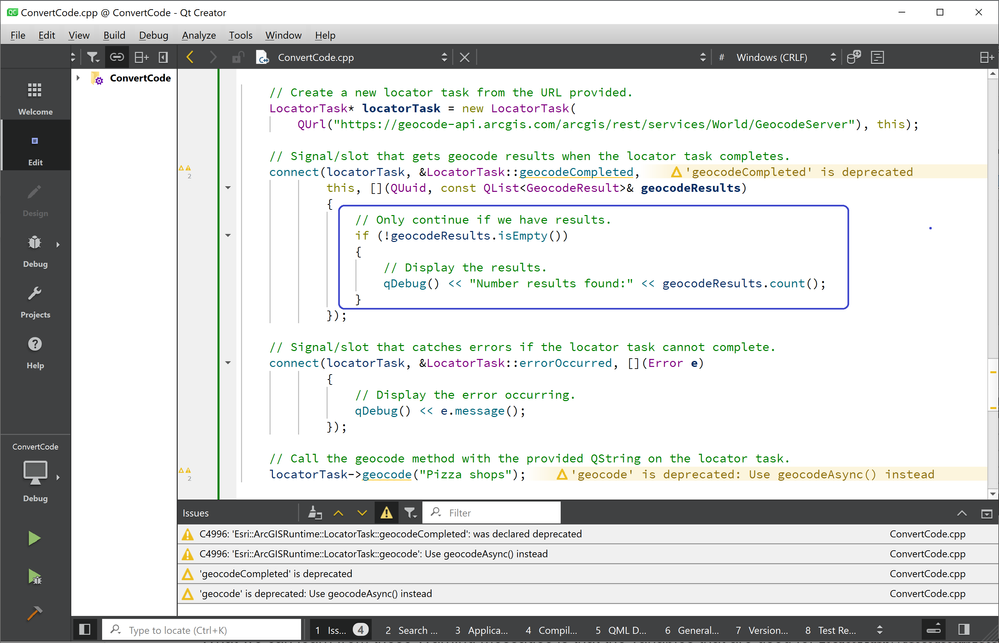Click the green Run button
Viewport: 999px width, 643px height.
(x=35, y=538)
